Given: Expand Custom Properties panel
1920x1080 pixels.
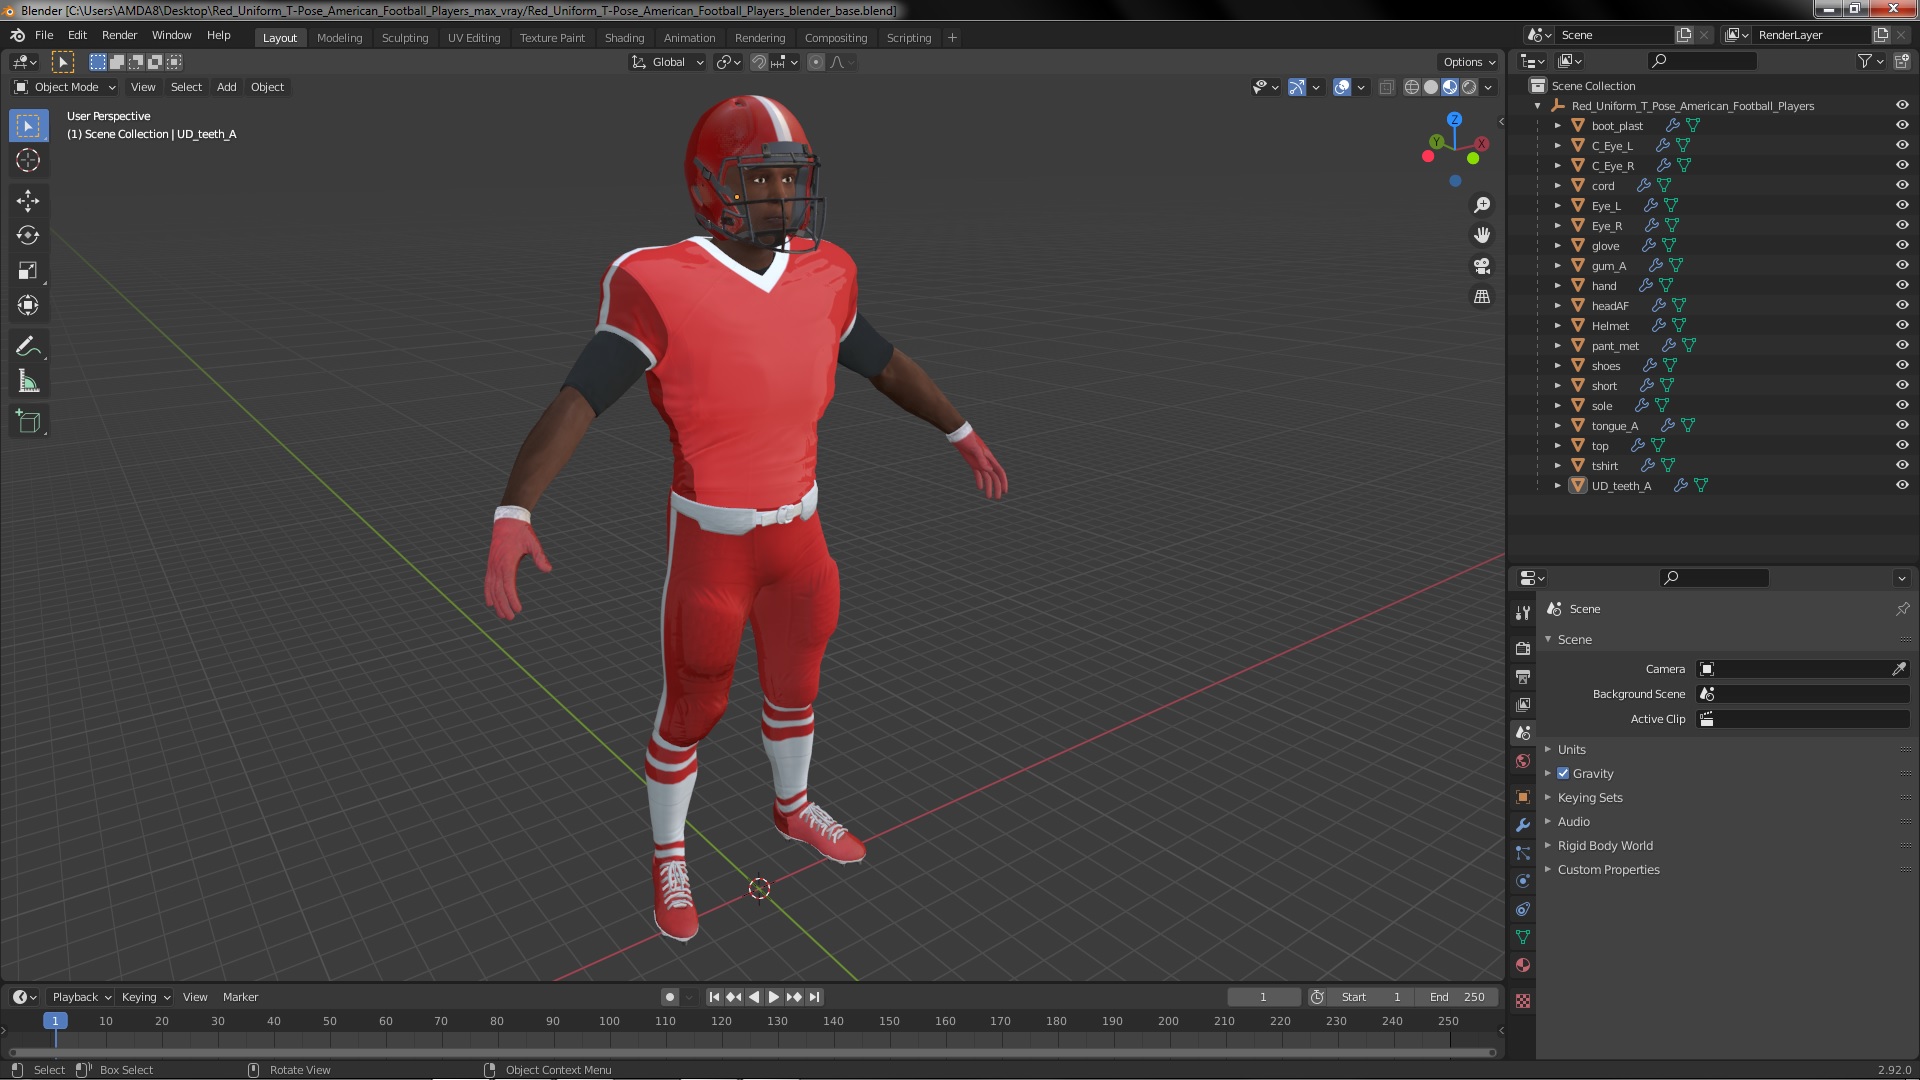Looking at the screenshot, I should pos(1608,869).
